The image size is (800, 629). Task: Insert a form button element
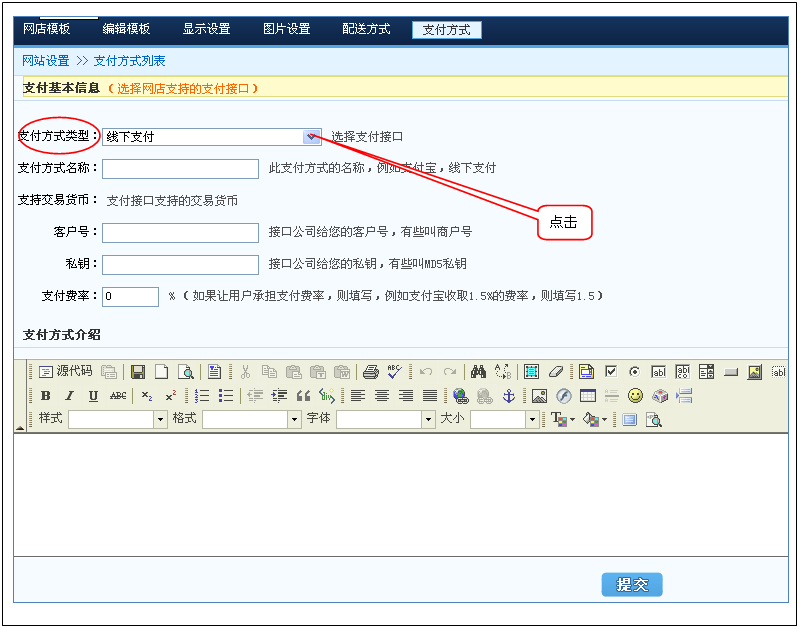tap(731, 372)
